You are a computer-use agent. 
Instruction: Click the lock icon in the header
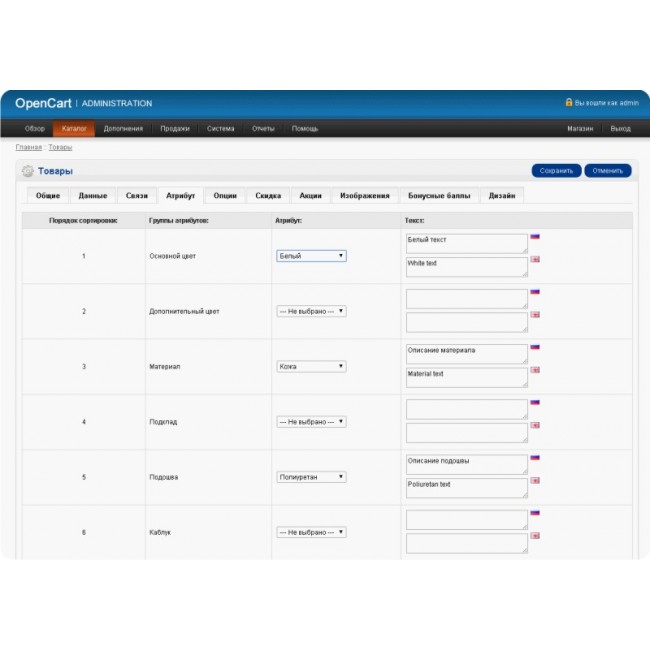coord(569,103)
